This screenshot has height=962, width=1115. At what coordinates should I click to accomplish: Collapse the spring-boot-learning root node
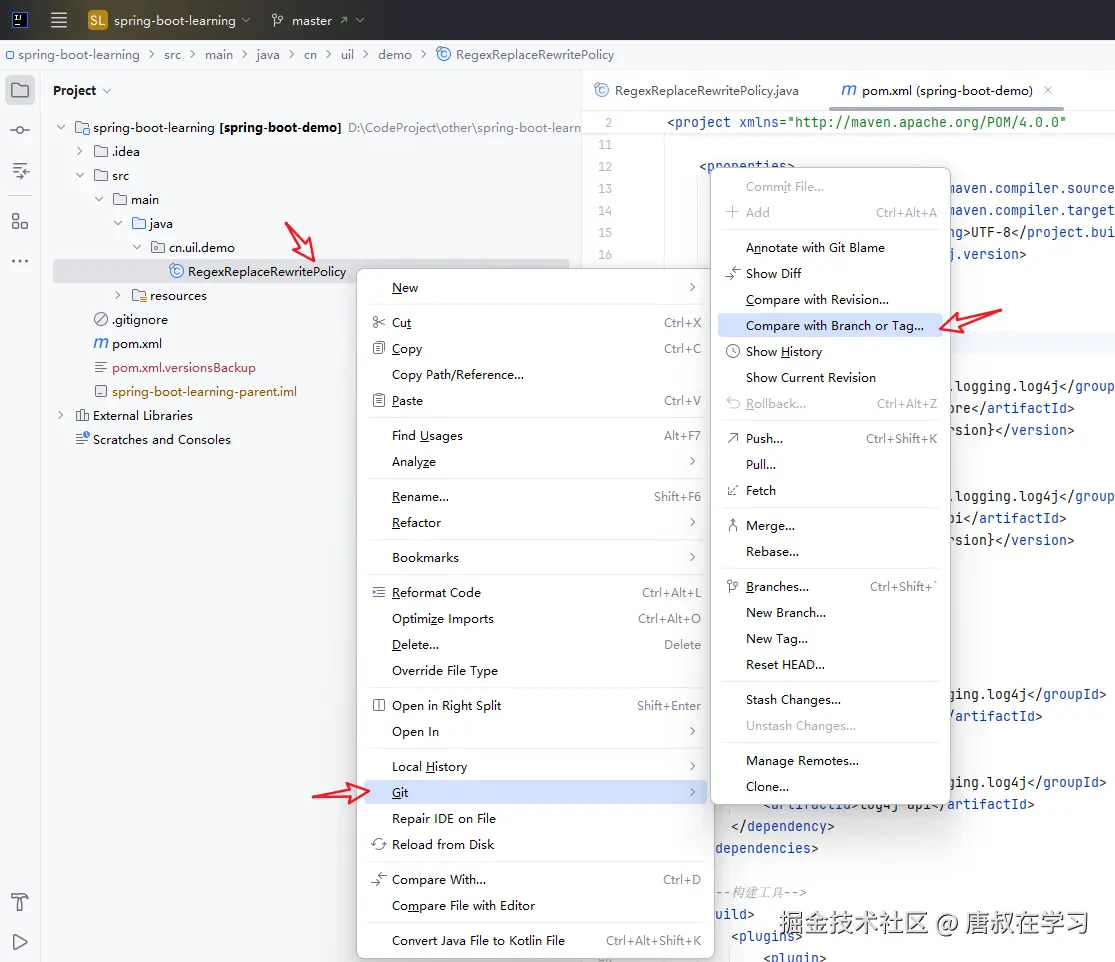(x=61, y=127)
